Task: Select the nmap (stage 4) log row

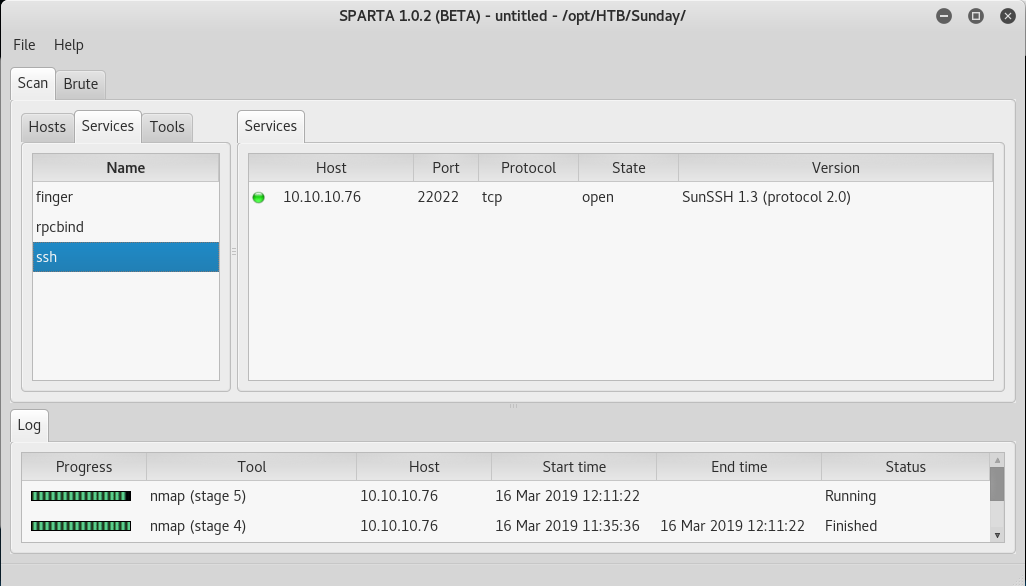Action: [x=198, y=526]
